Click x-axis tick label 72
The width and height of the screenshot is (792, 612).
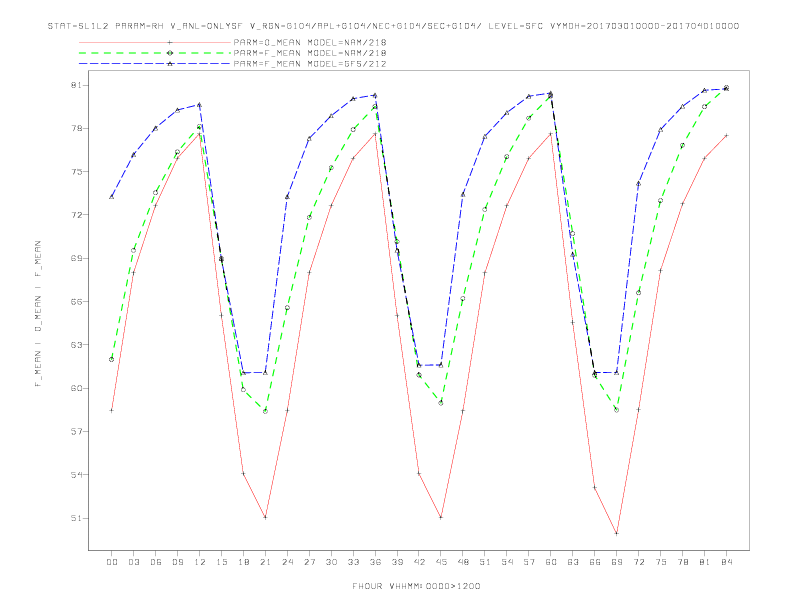pos(638,562)
